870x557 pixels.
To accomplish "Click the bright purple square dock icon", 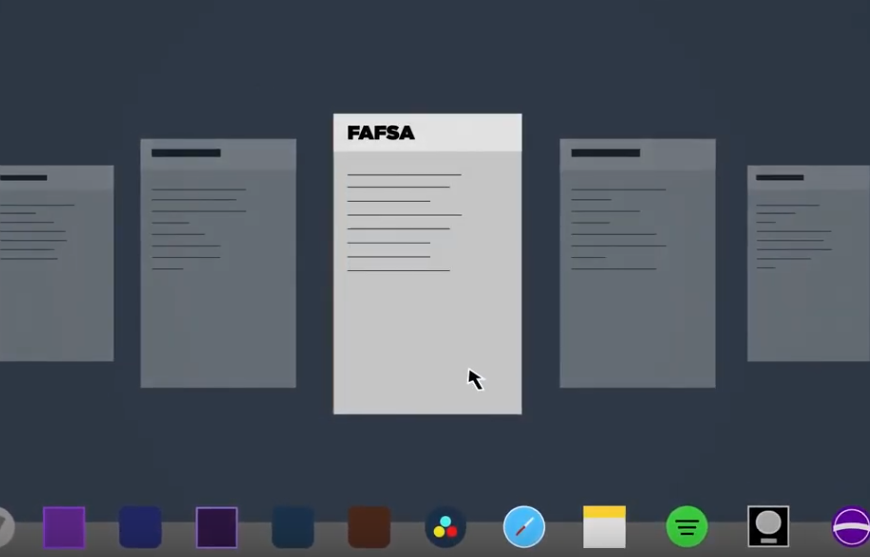I will tap(64, 527).
